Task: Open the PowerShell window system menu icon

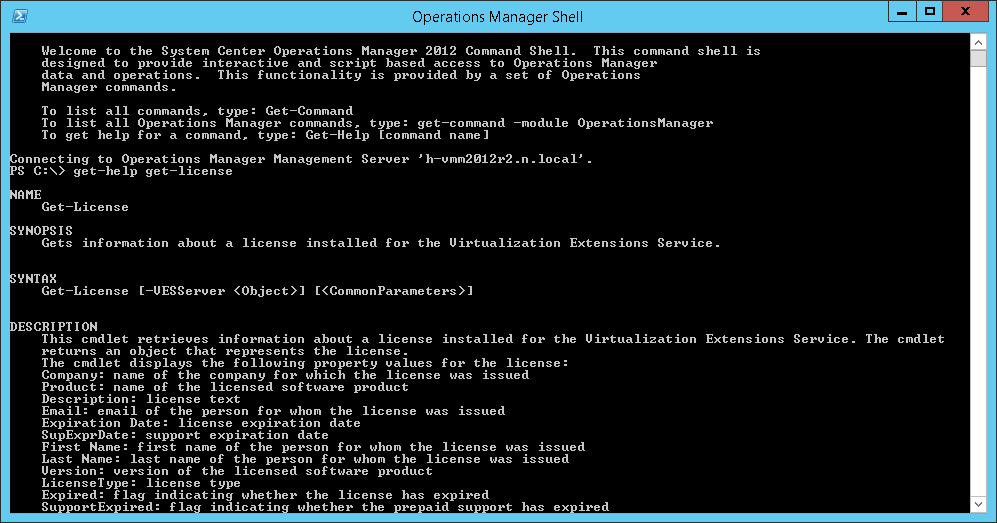Action: (x=19, y=16)
